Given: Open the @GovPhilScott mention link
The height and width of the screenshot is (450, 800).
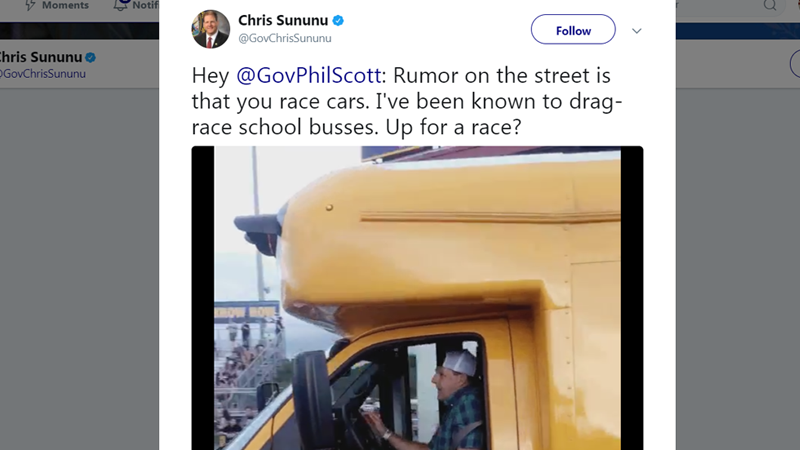Looking at the screenshot, I should tap(308, 76).
